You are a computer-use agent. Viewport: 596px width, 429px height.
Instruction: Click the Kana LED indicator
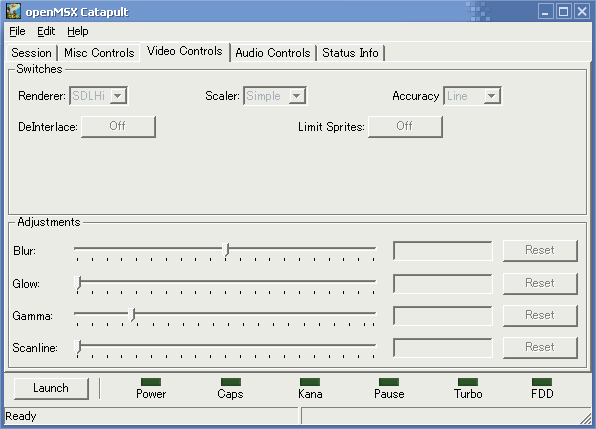pyautogui.click(x=310, y=382)
